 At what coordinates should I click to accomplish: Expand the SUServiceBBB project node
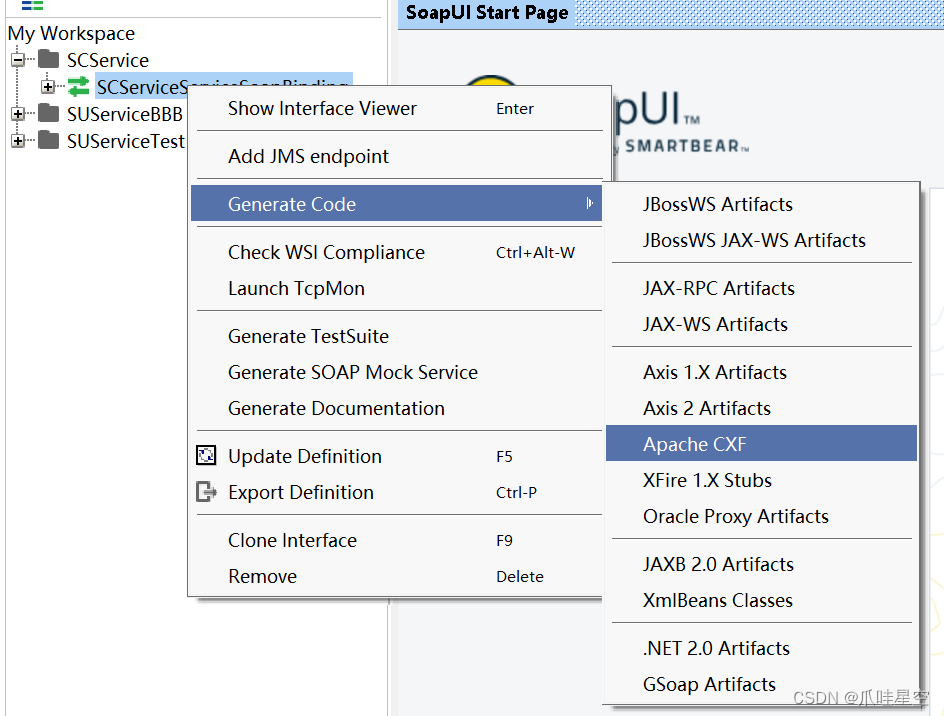click(x=18, y=113)
